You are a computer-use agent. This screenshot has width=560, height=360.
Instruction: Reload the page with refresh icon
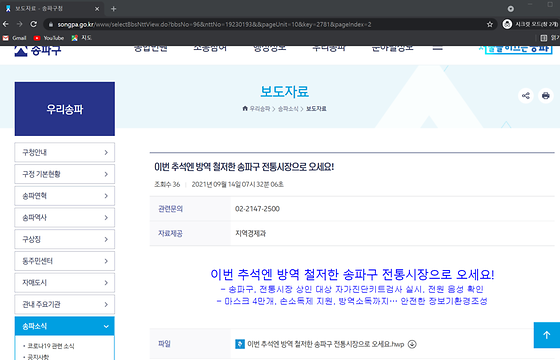click(34, 24)
